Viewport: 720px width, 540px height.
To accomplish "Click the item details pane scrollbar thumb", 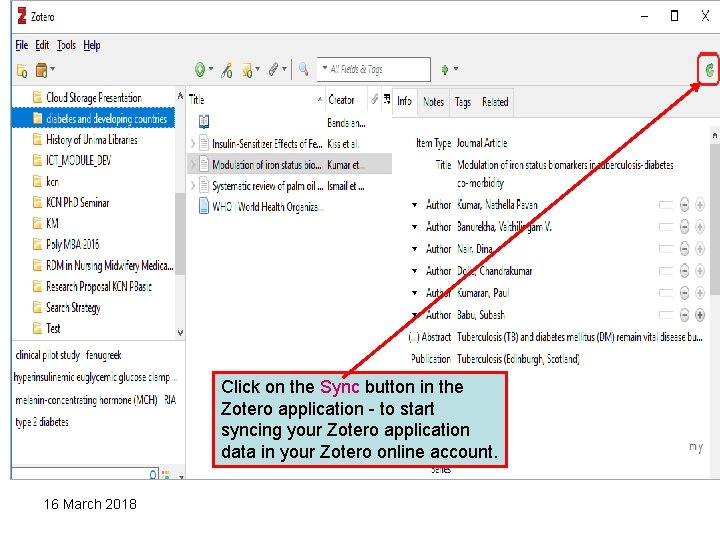I will point(714,219).
